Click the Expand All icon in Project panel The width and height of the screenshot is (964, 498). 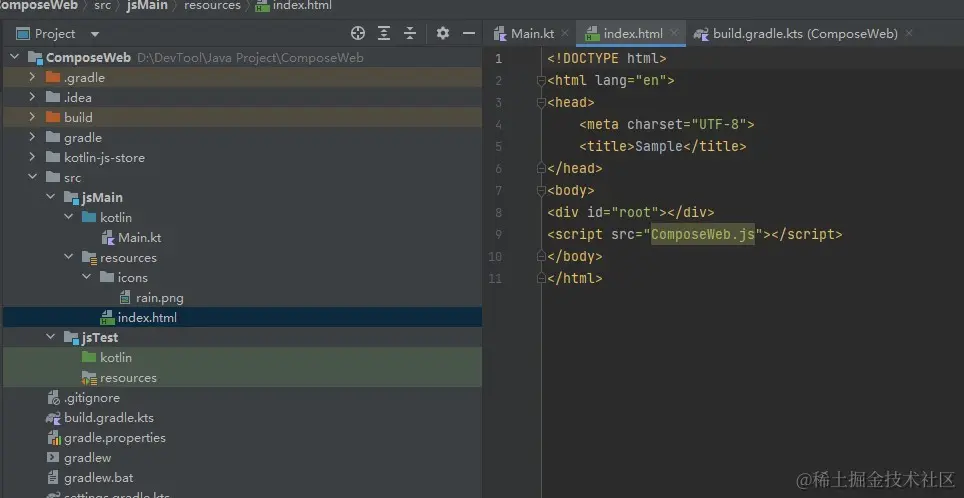(x=384, y=33)
